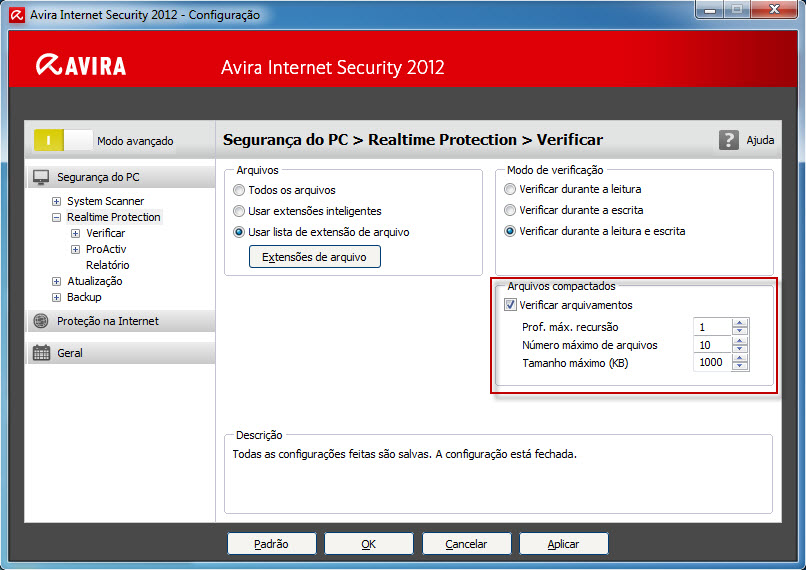Select Realtime Protection in tree
The width and height of the screenshot is (806, 570).
(114, 217)
